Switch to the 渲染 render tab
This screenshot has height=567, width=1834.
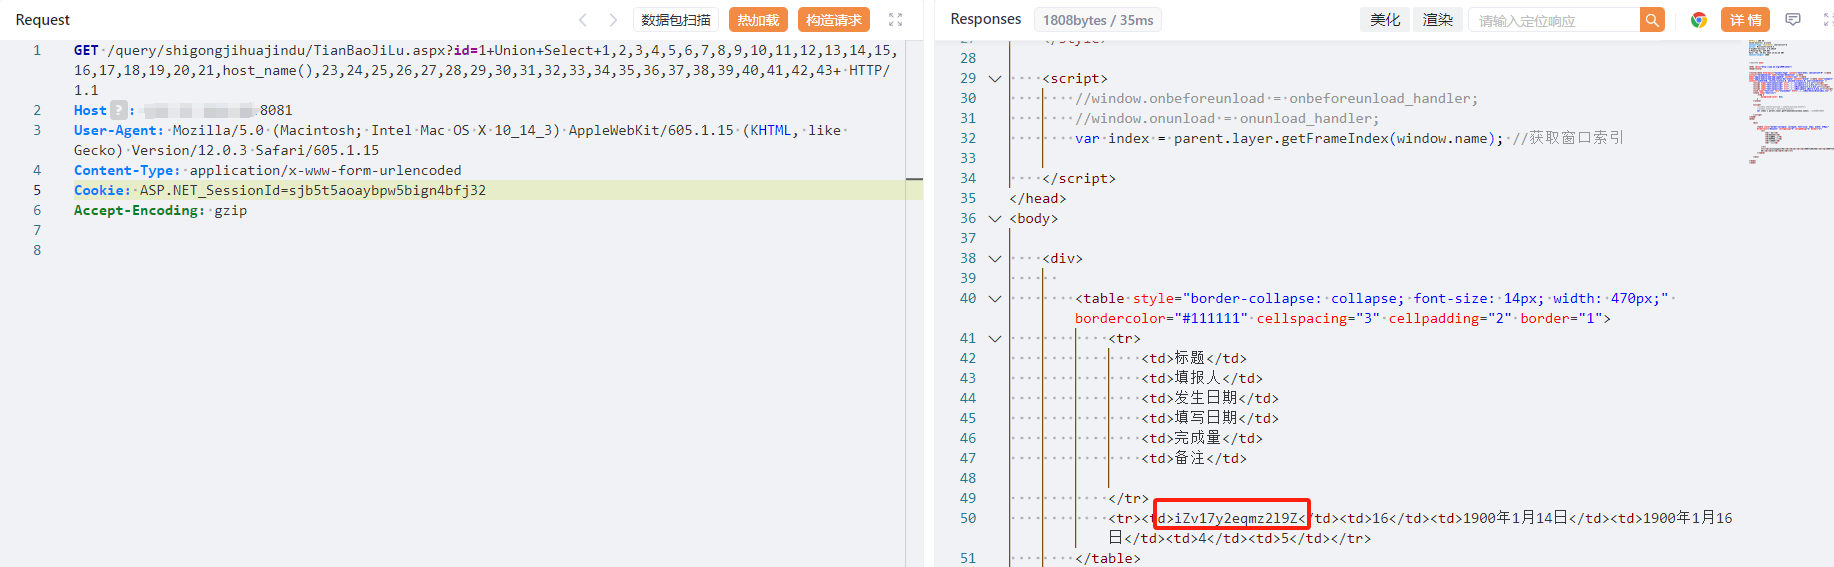(1438, 20)
